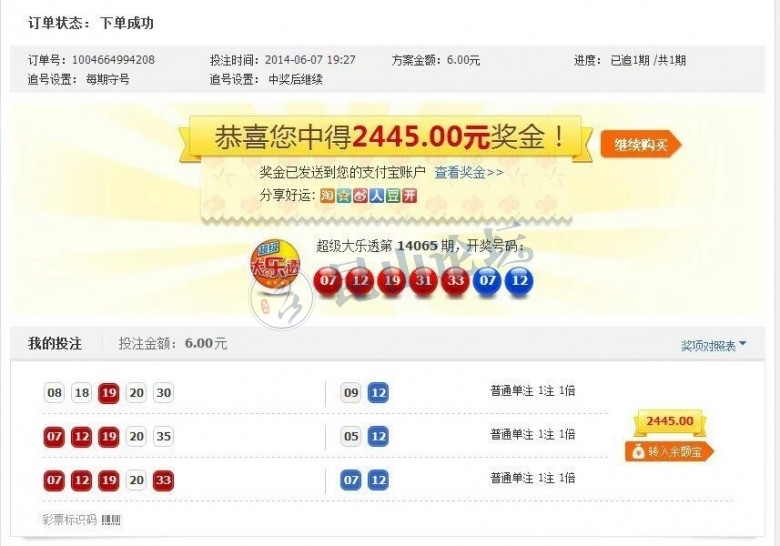This screenshot has width=780, height=546.
Task: Expand the 奖项对照表 dropdown
Action: pos(713,345)
